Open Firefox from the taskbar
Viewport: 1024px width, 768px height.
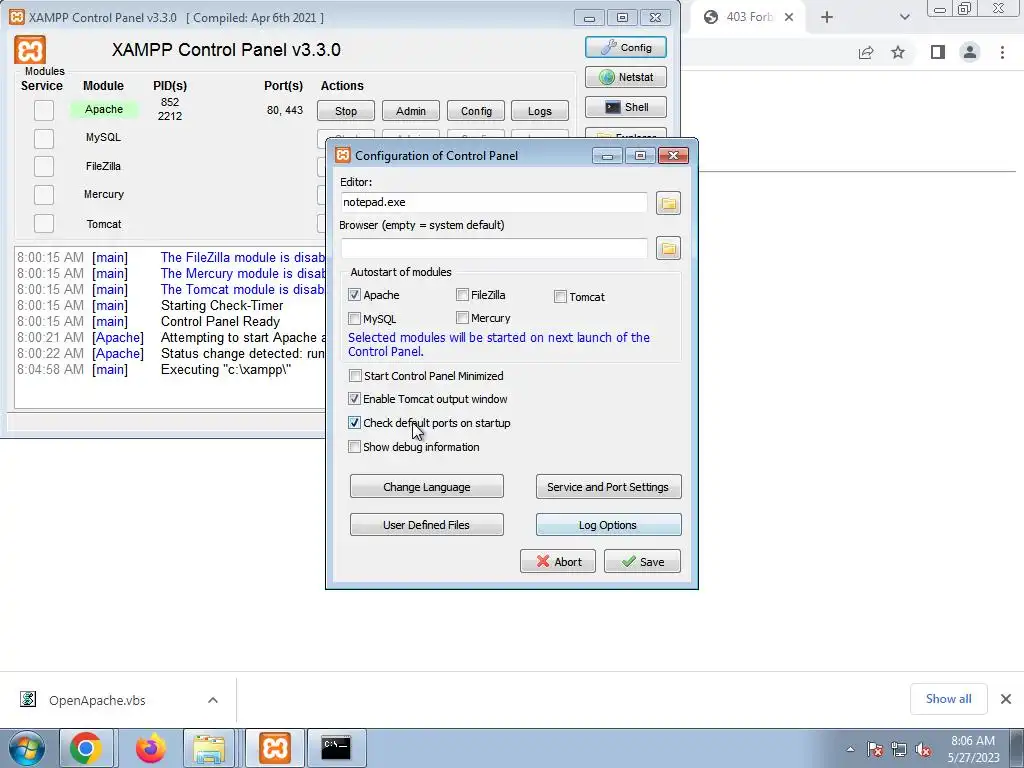tap(151, 748)
